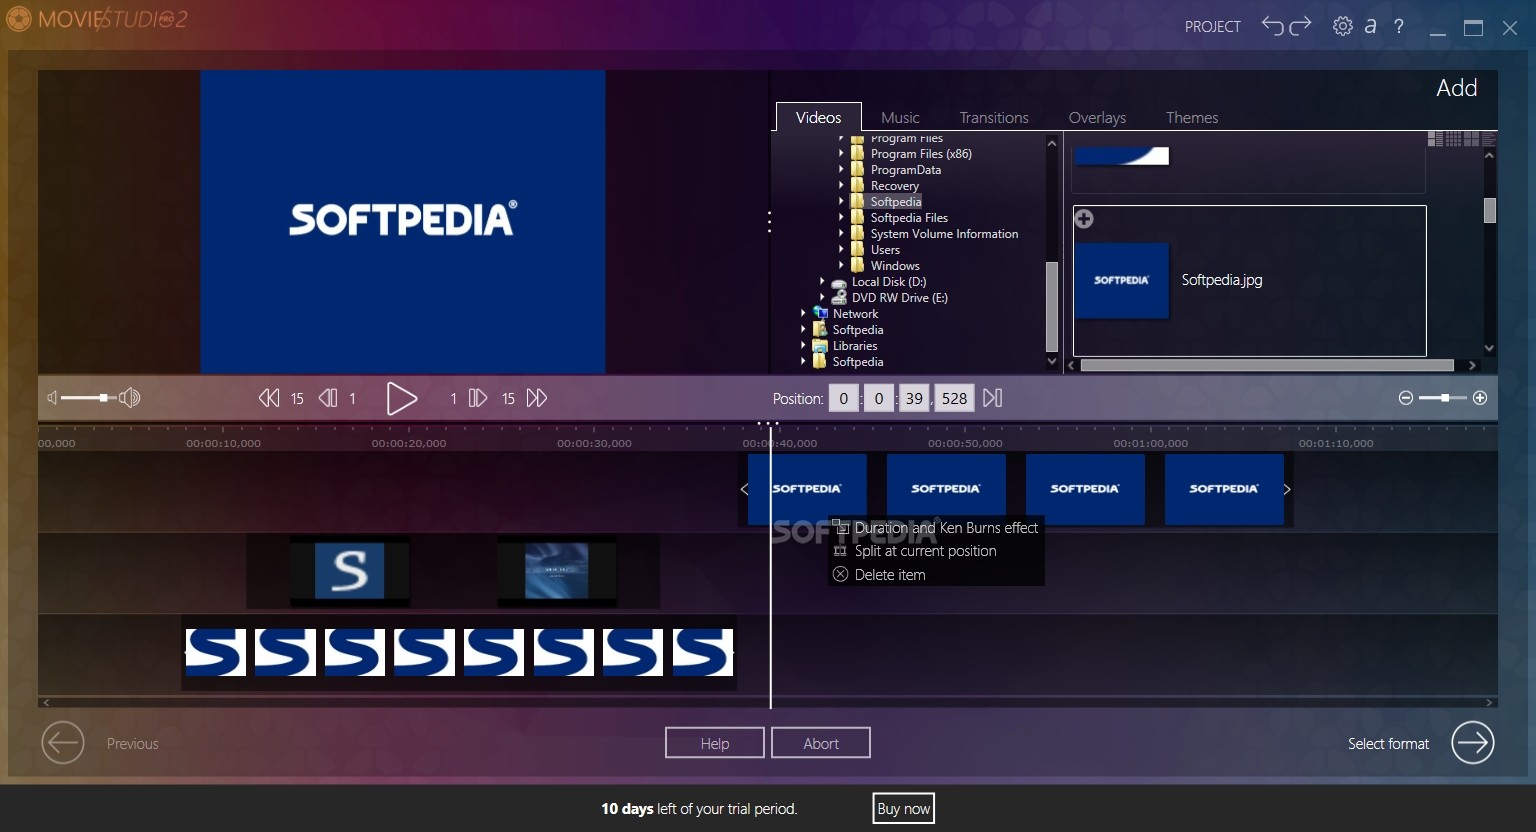
Task: Go back with the Previous circle arrow
Action: 63,743
